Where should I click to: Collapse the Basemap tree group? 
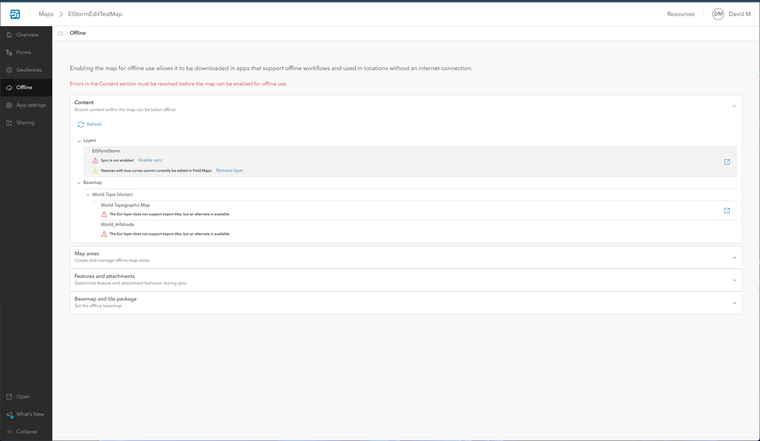click(79, 183)
